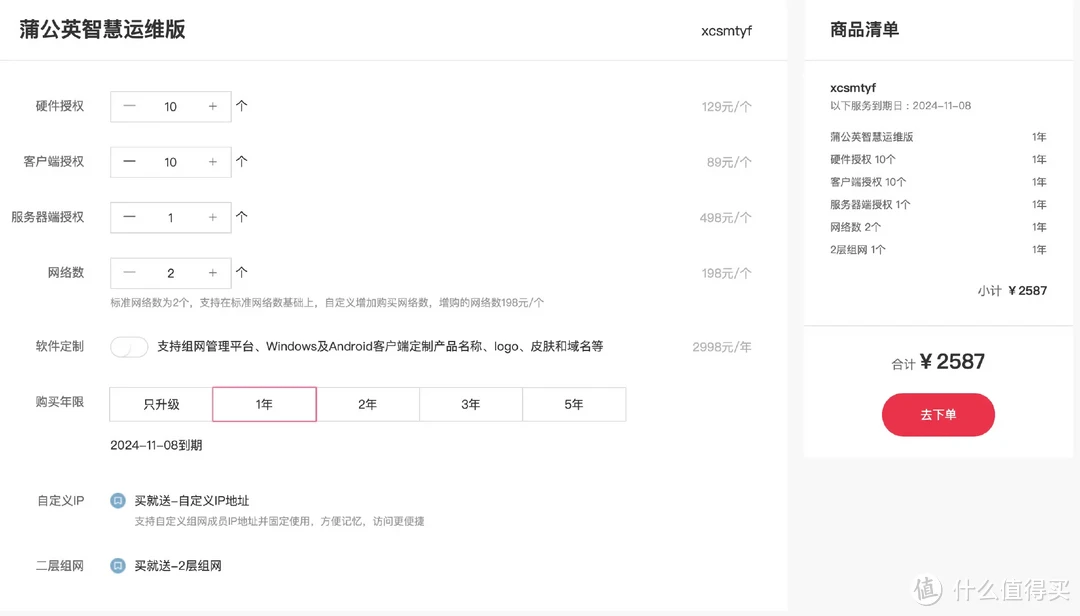
Task: Increase 服务器端授权 quantity with plus button
Action: click(x=212, y=217)
